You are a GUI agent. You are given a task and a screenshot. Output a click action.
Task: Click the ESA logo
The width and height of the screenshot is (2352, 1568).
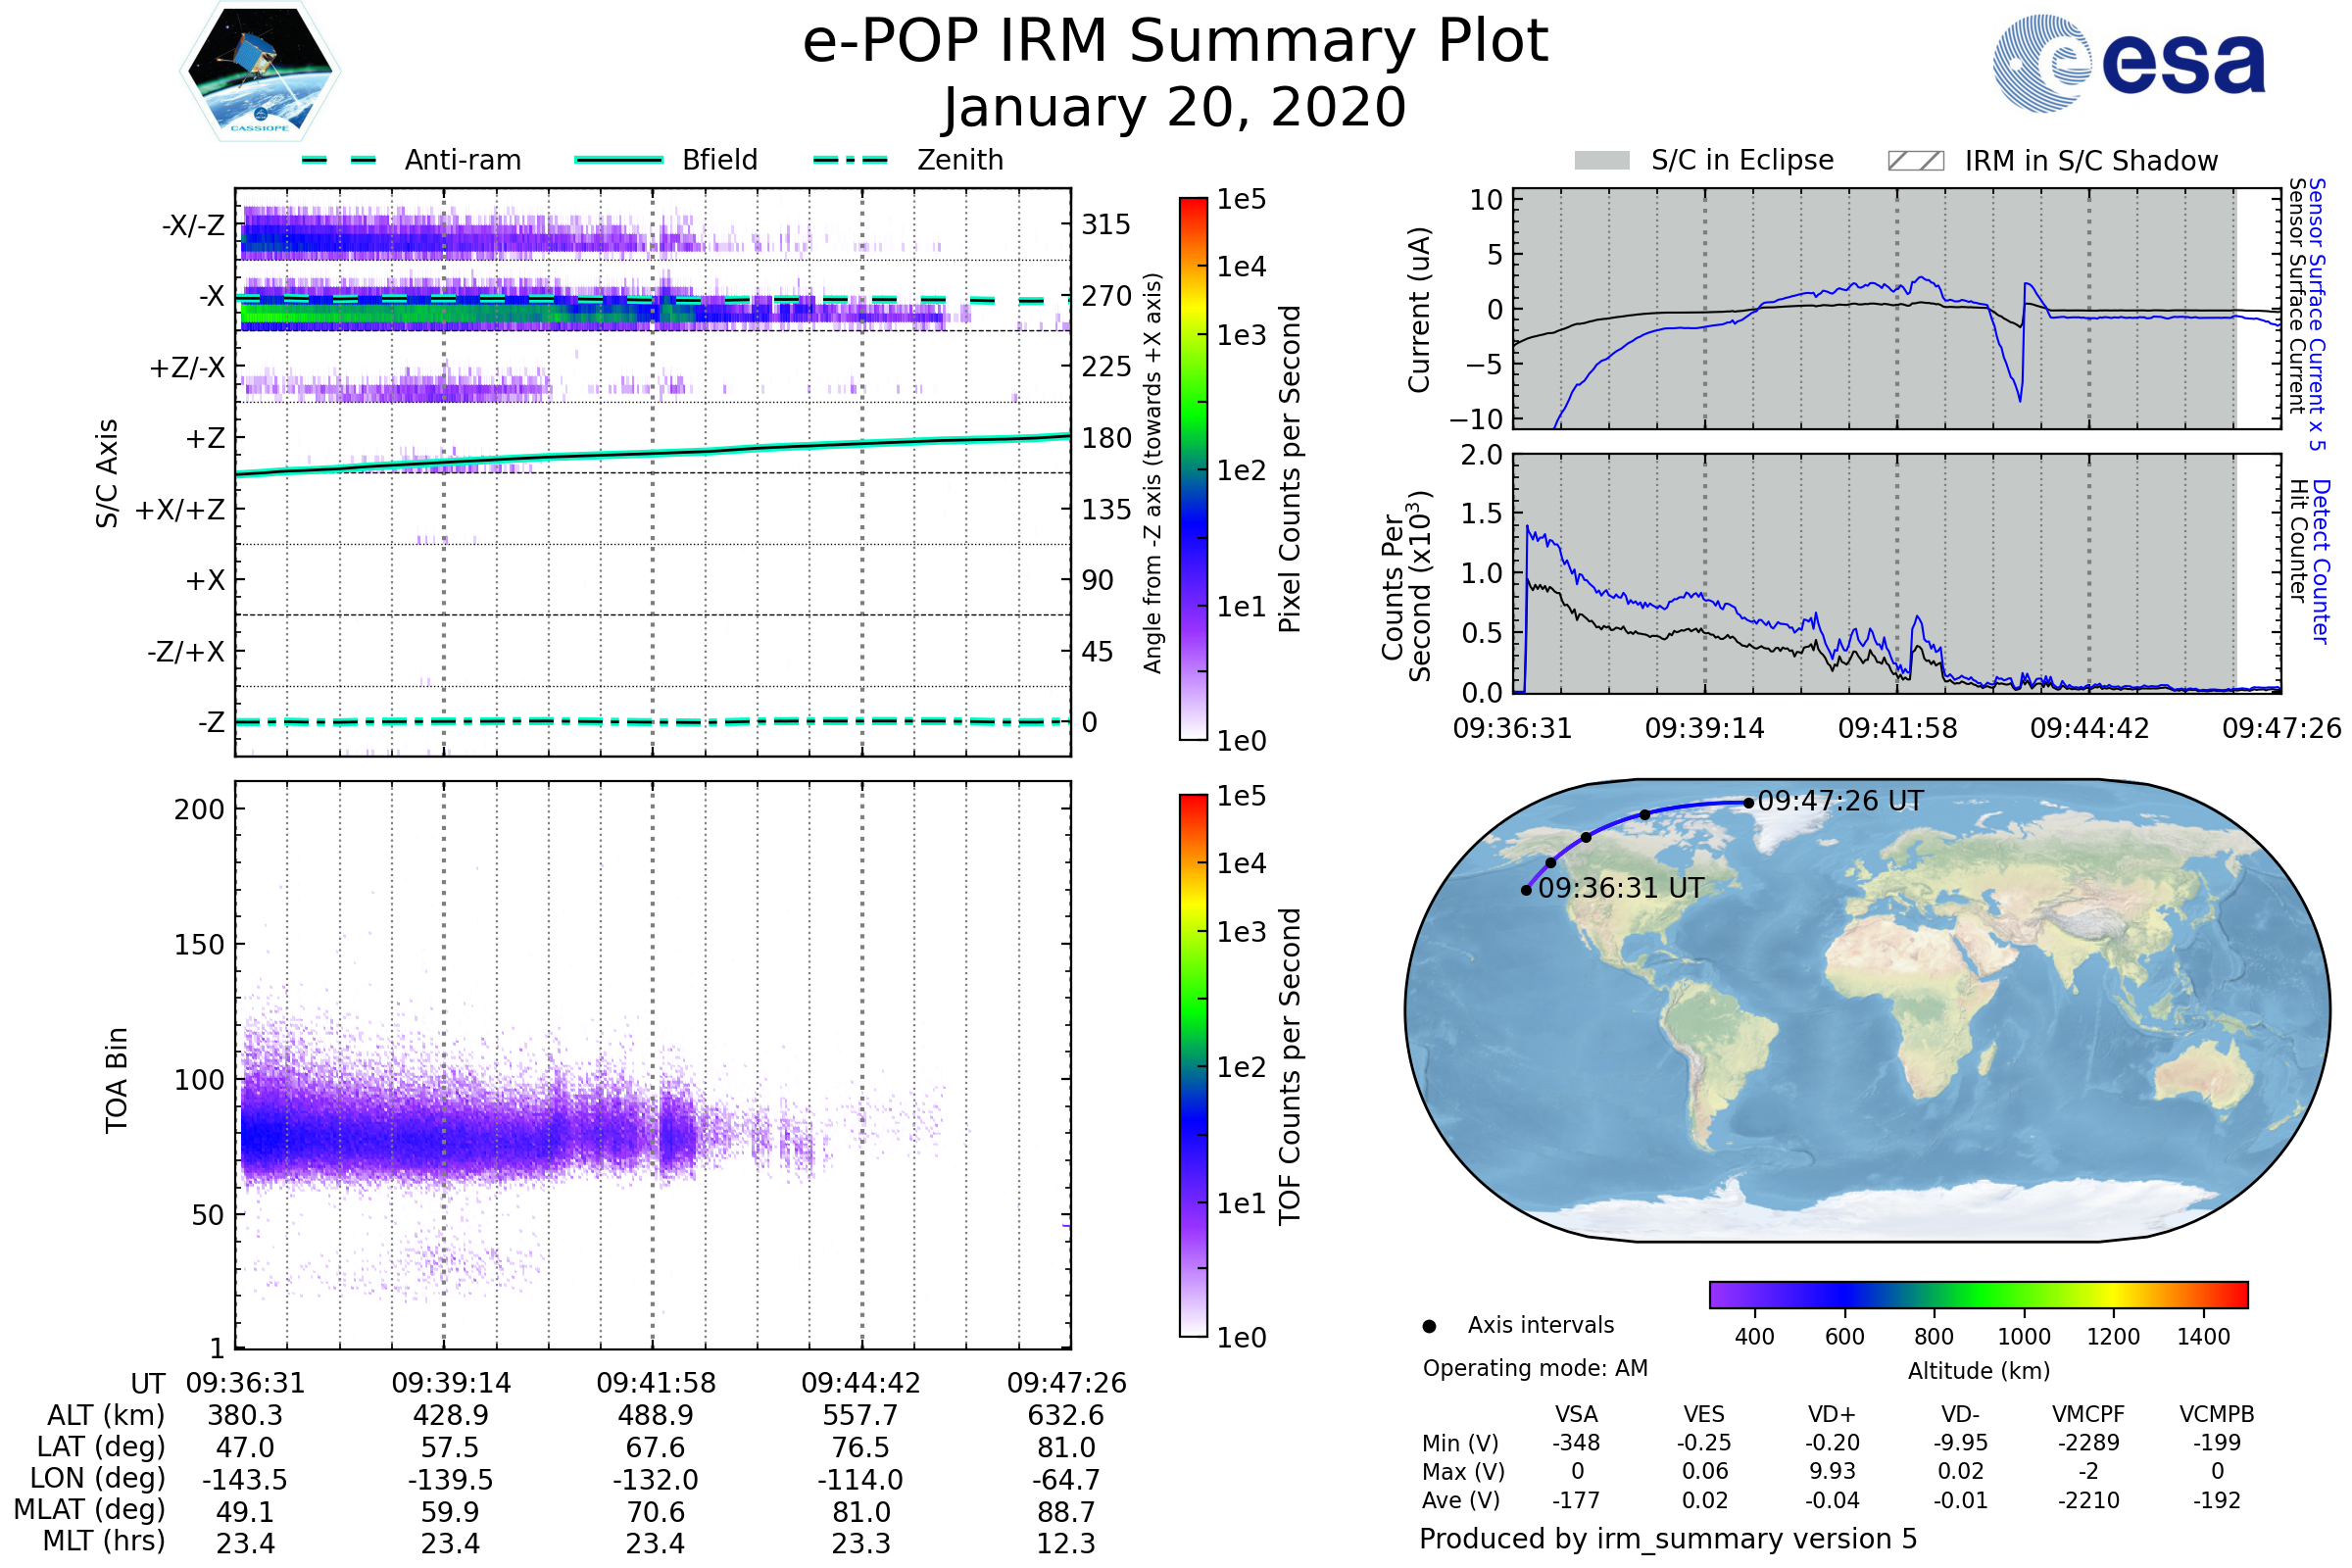(x=2130, y=62)
